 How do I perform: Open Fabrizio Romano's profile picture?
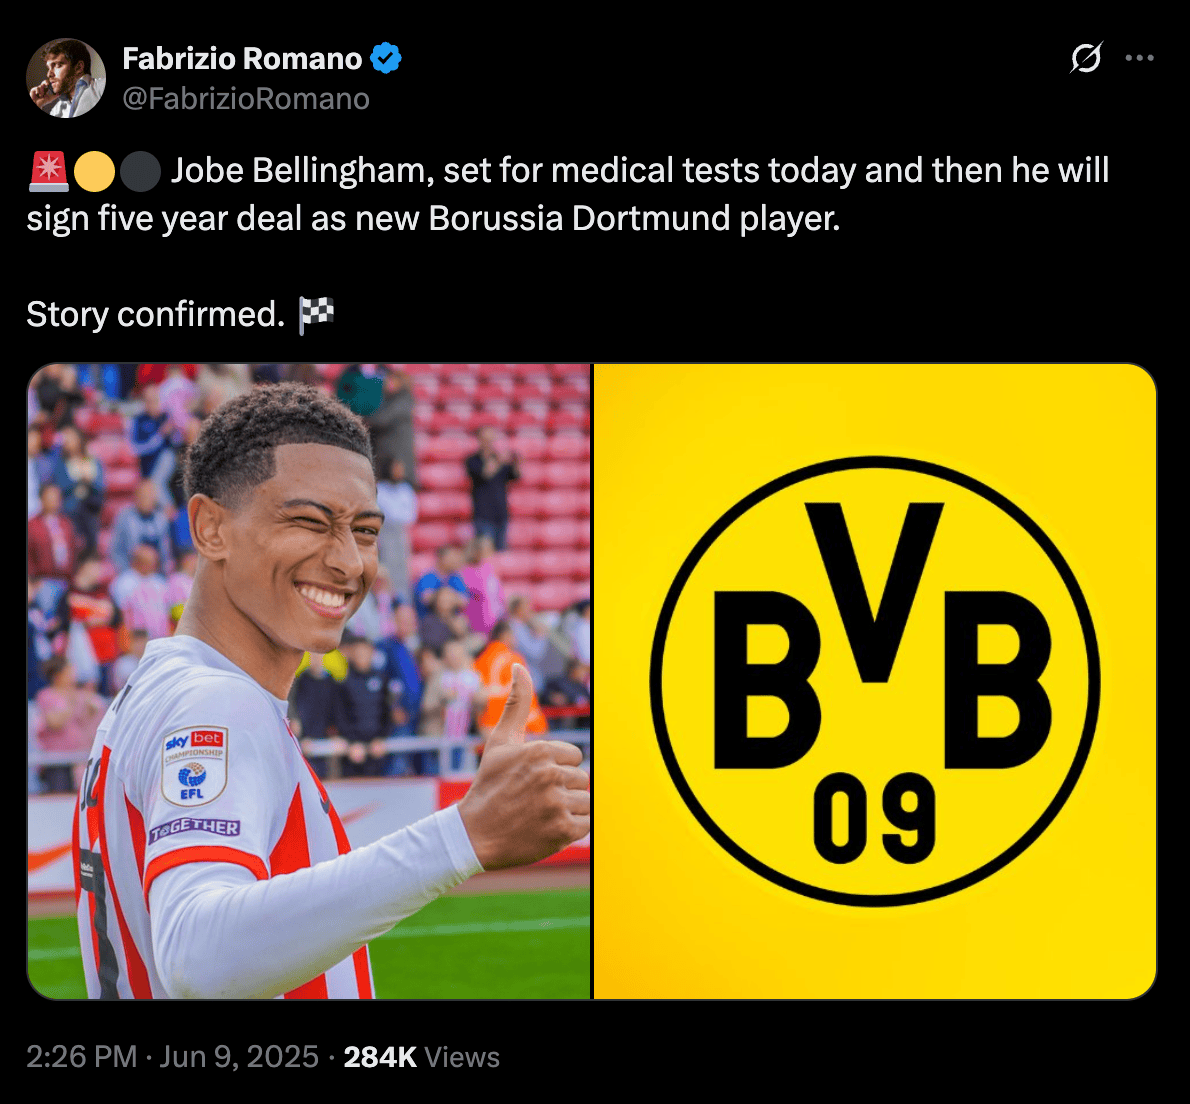click(66, 78)
